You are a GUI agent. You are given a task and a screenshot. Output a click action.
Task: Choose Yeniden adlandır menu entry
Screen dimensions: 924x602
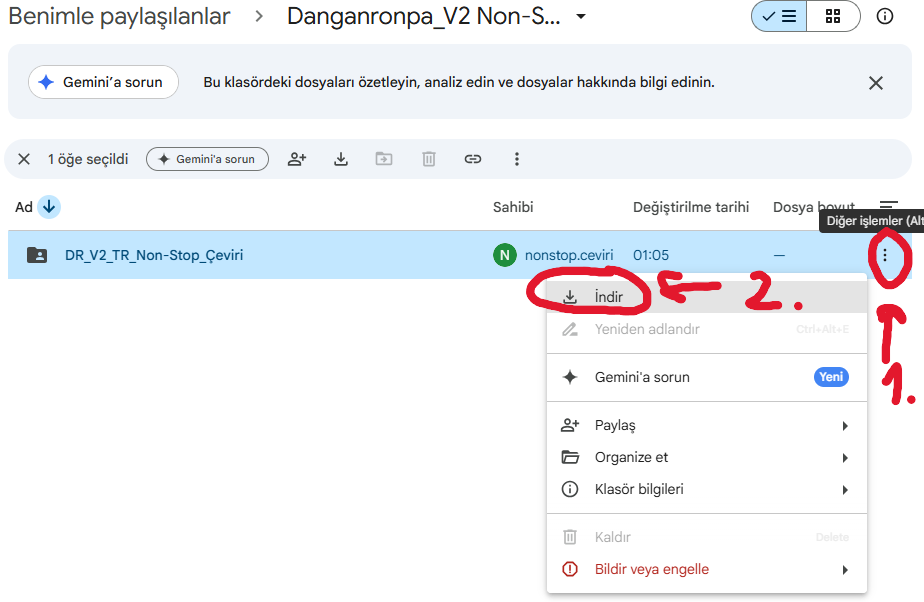(707, 329)
